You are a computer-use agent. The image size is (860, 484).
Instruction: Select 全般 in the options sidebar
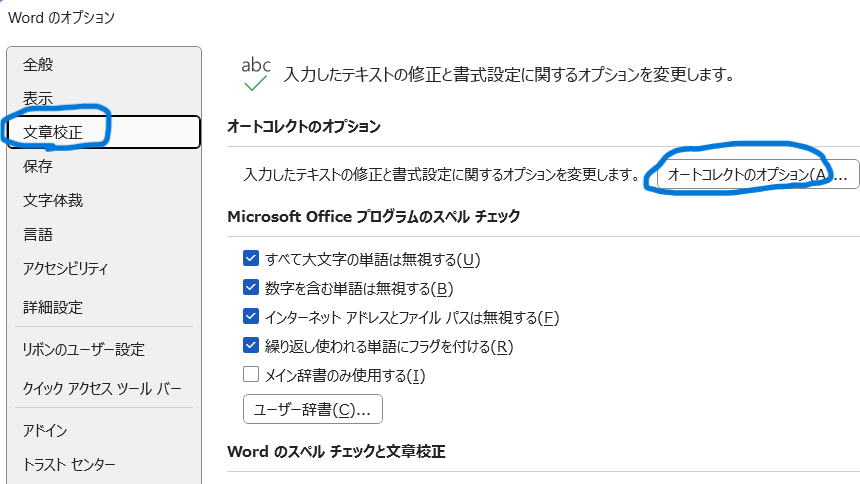click(38, 64)
